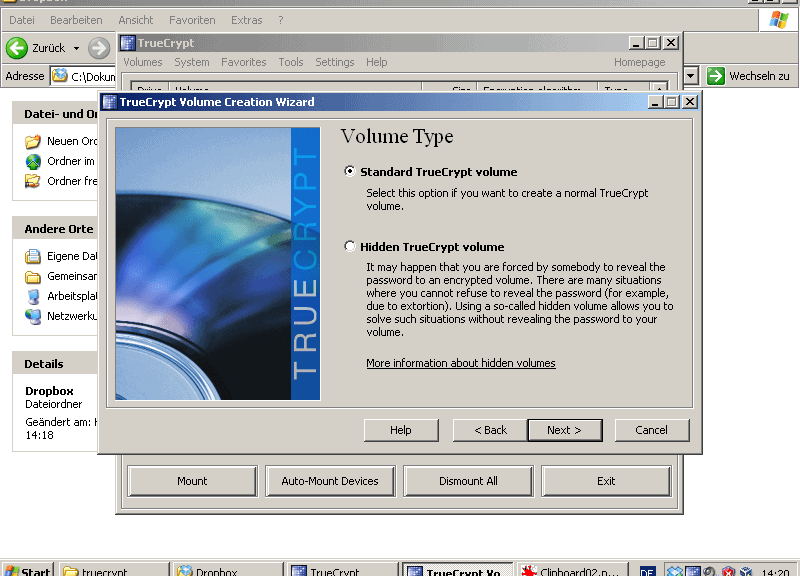Switch to the Dropbox taskbar button

pos(229,571)
